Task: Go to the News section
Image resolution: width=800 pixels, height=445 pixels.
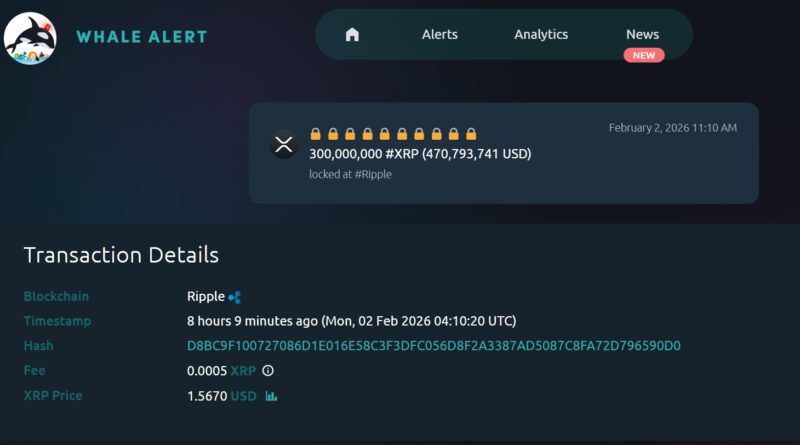Action: point(643,34)
